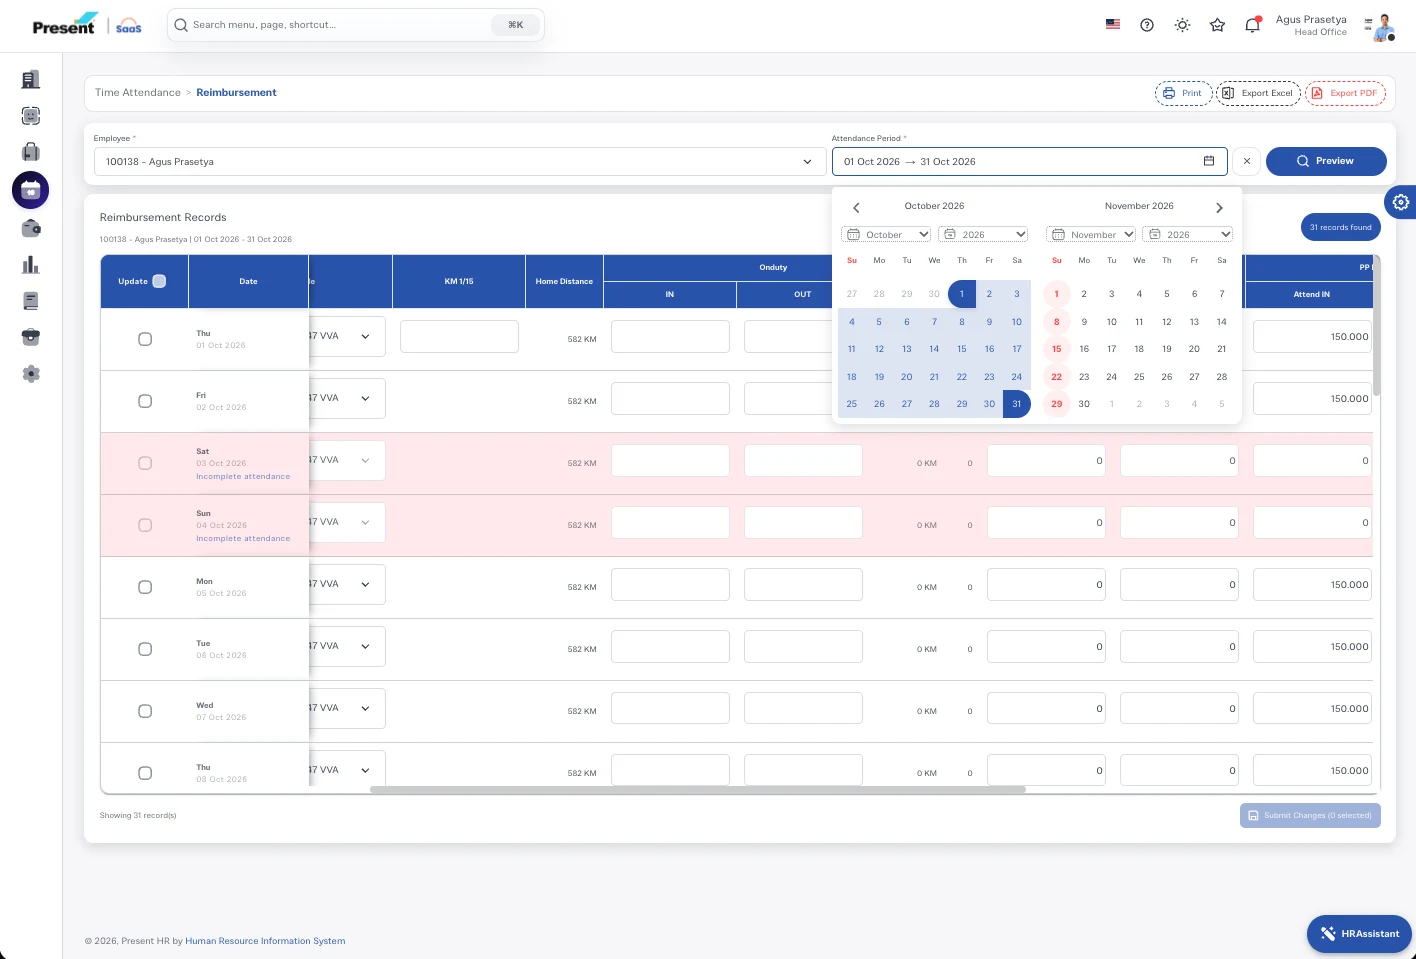1416x959 pixels.
Task: Click the horizontal scrollbar under the table
Action: pos(698,790)
